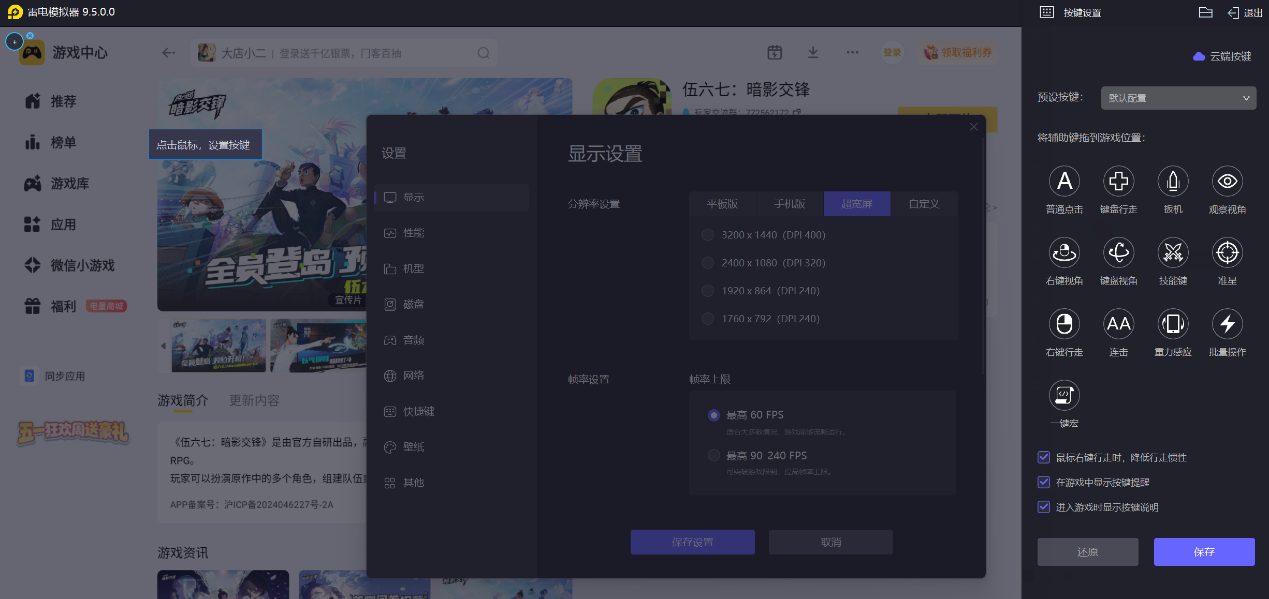
Task: Select the 右键行走 mouse icon
Action: point(1065,323)
